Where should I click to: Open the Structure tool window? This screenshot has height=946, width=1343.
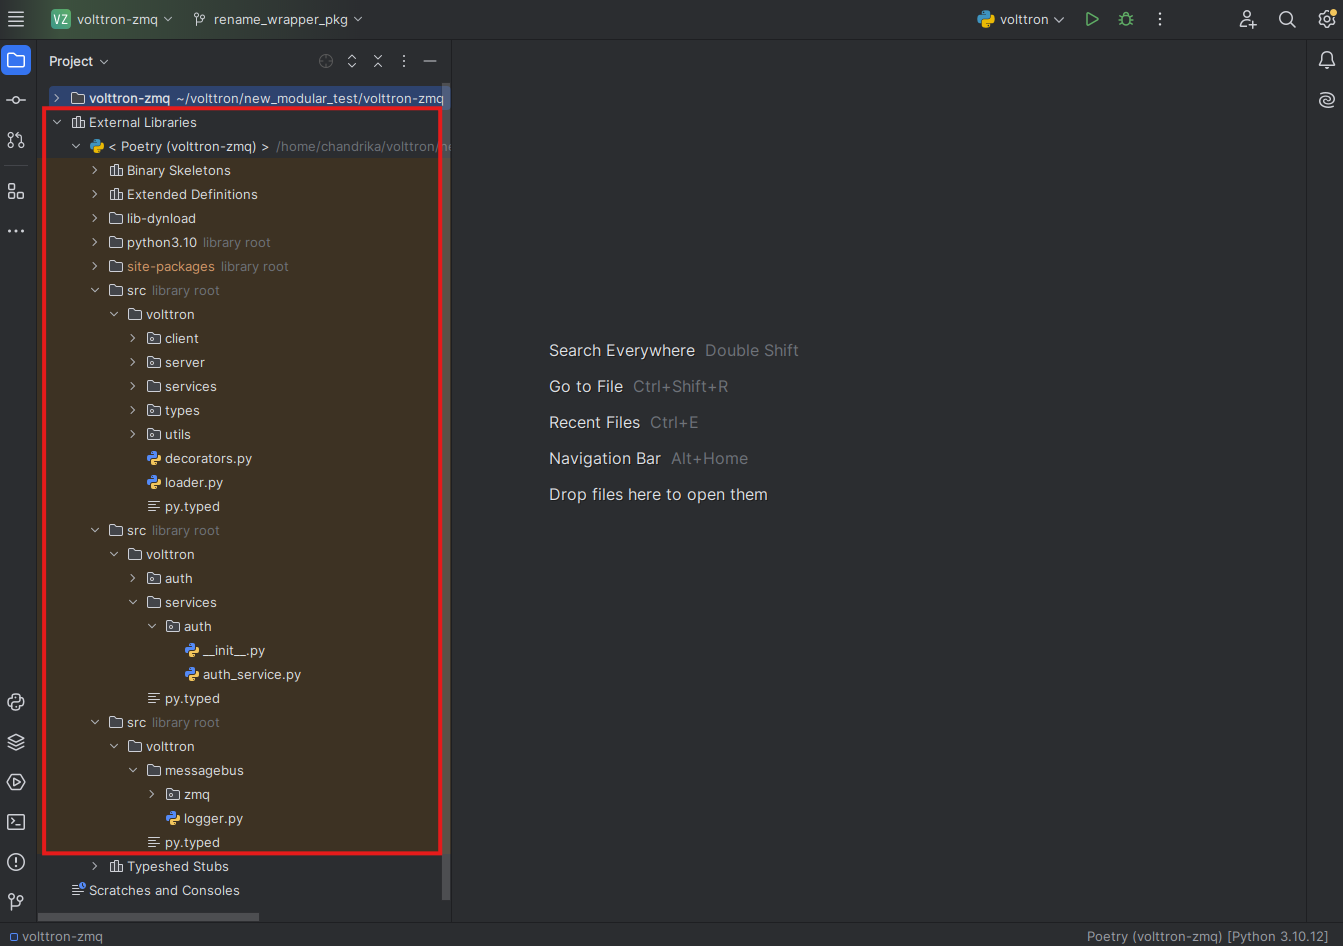click(x=16, y=191)
